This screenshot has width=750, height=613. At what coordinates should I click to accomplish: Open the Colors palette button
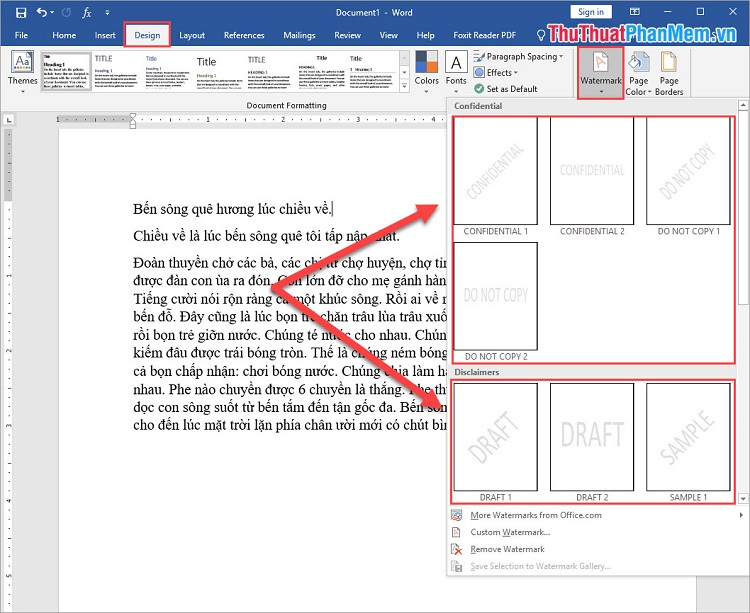(426, 72)
